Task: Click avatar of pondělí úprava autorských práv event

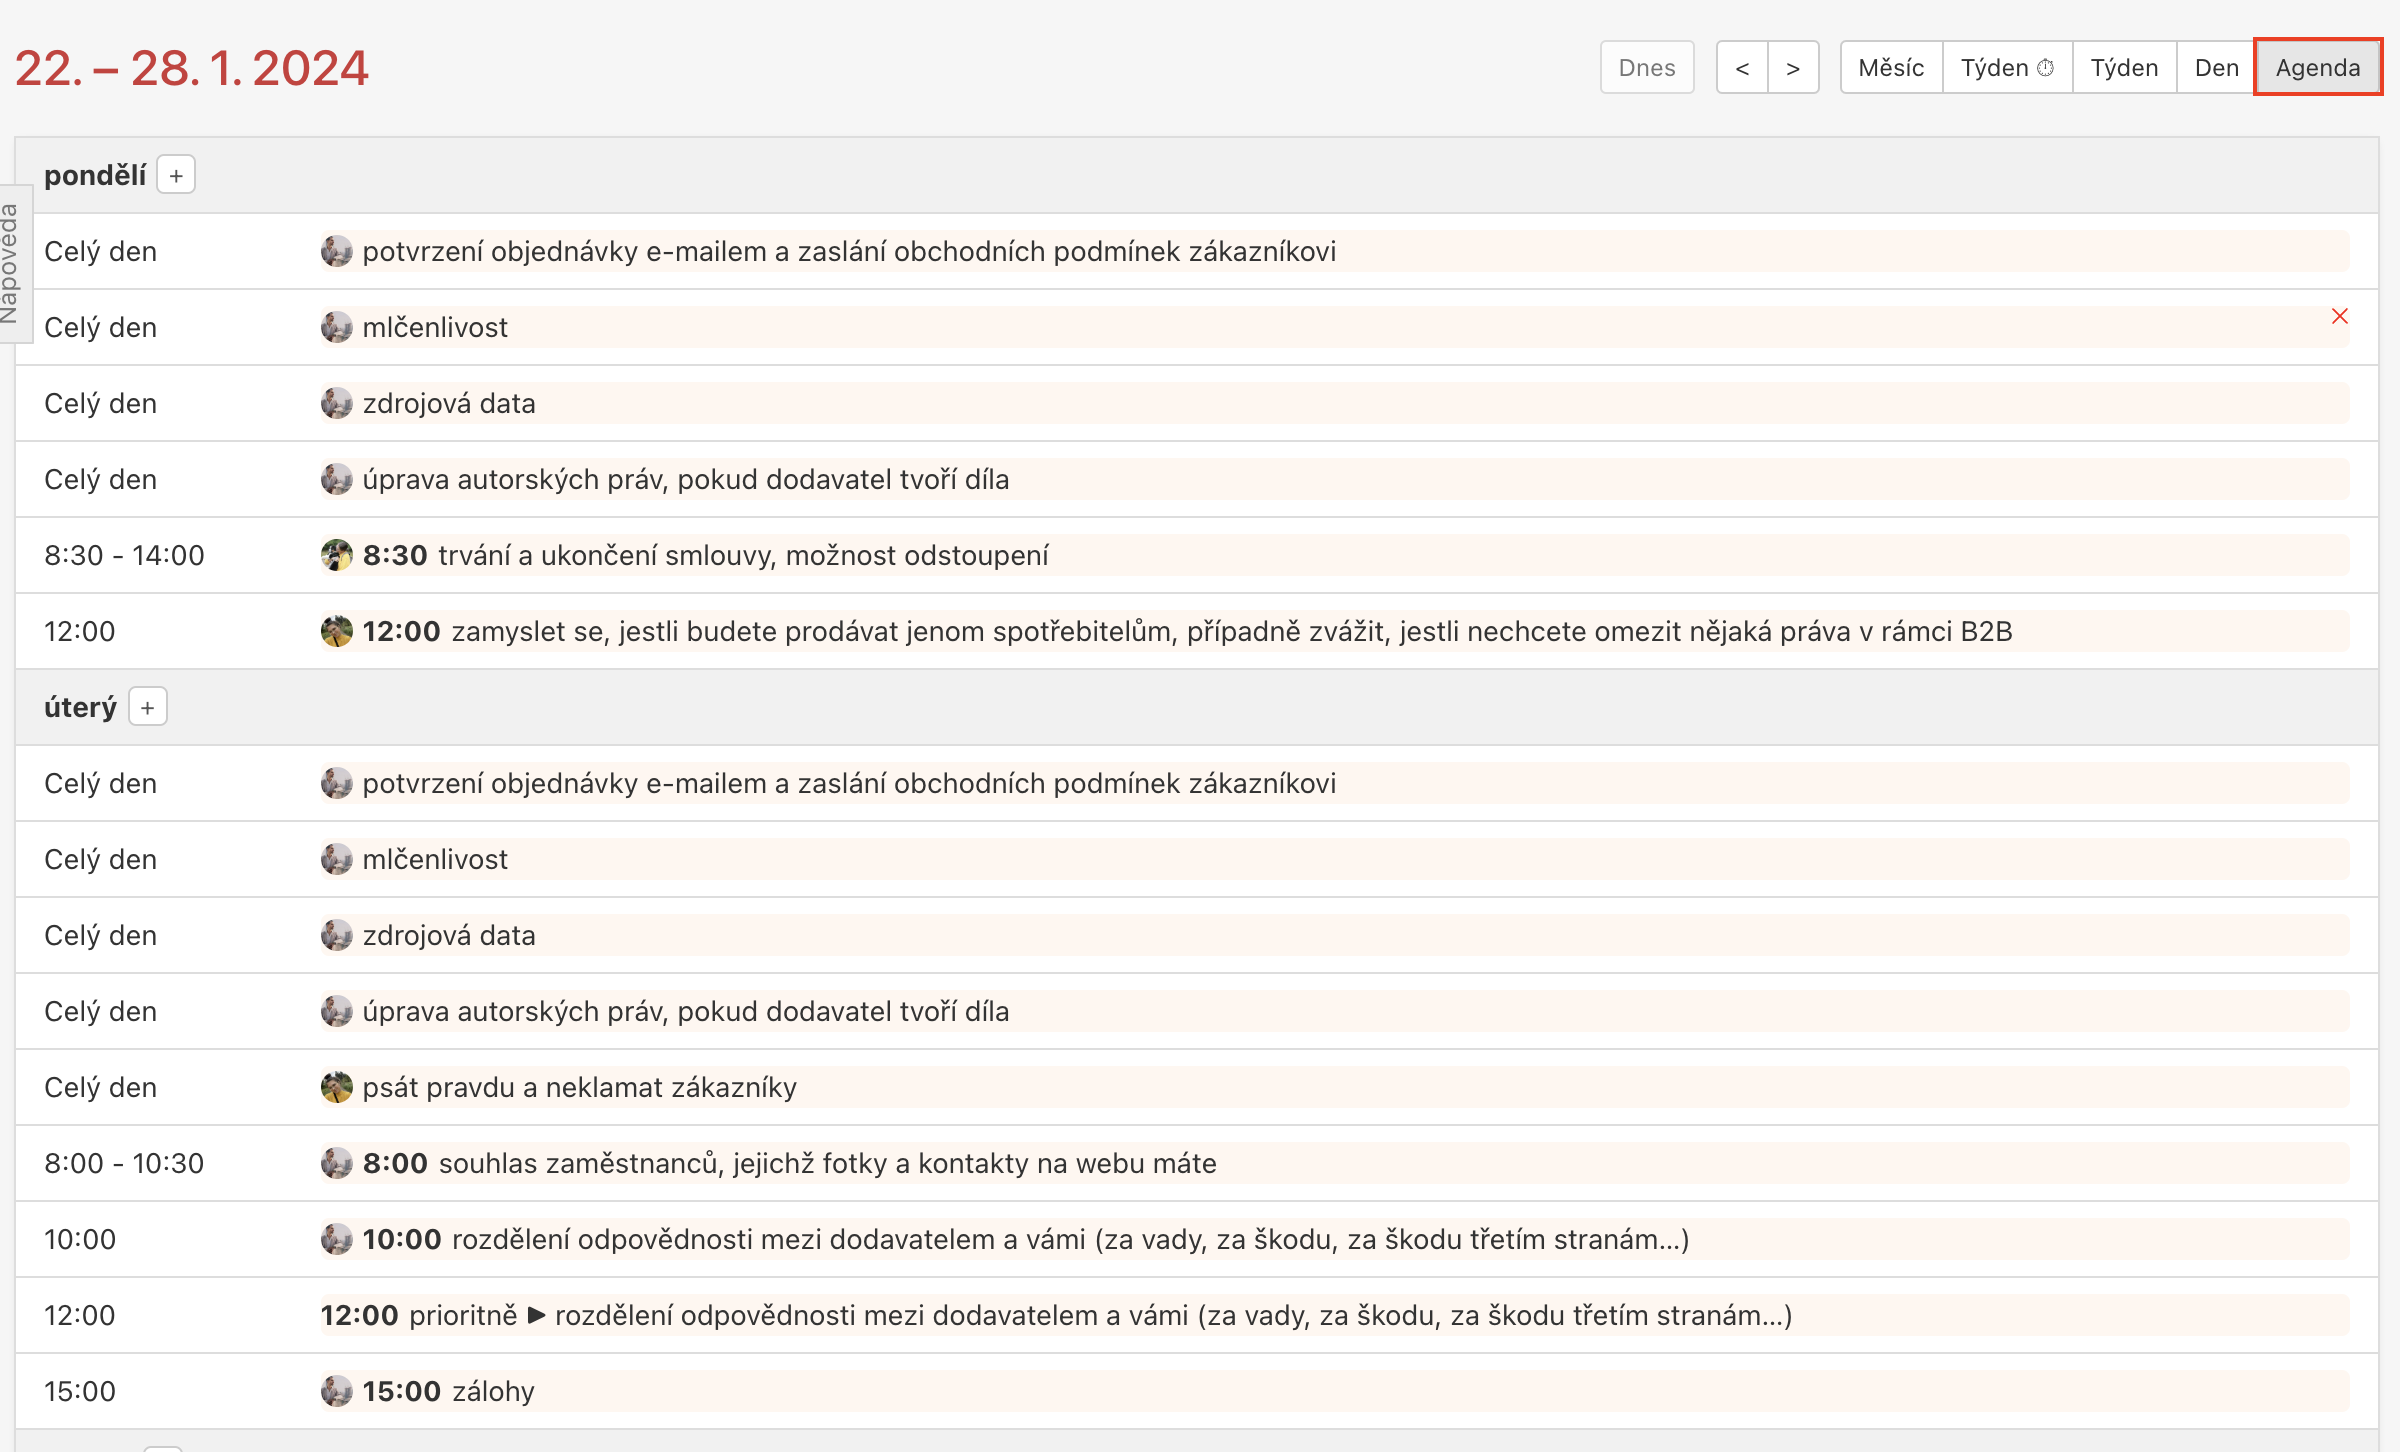Action: coord(337,479)
